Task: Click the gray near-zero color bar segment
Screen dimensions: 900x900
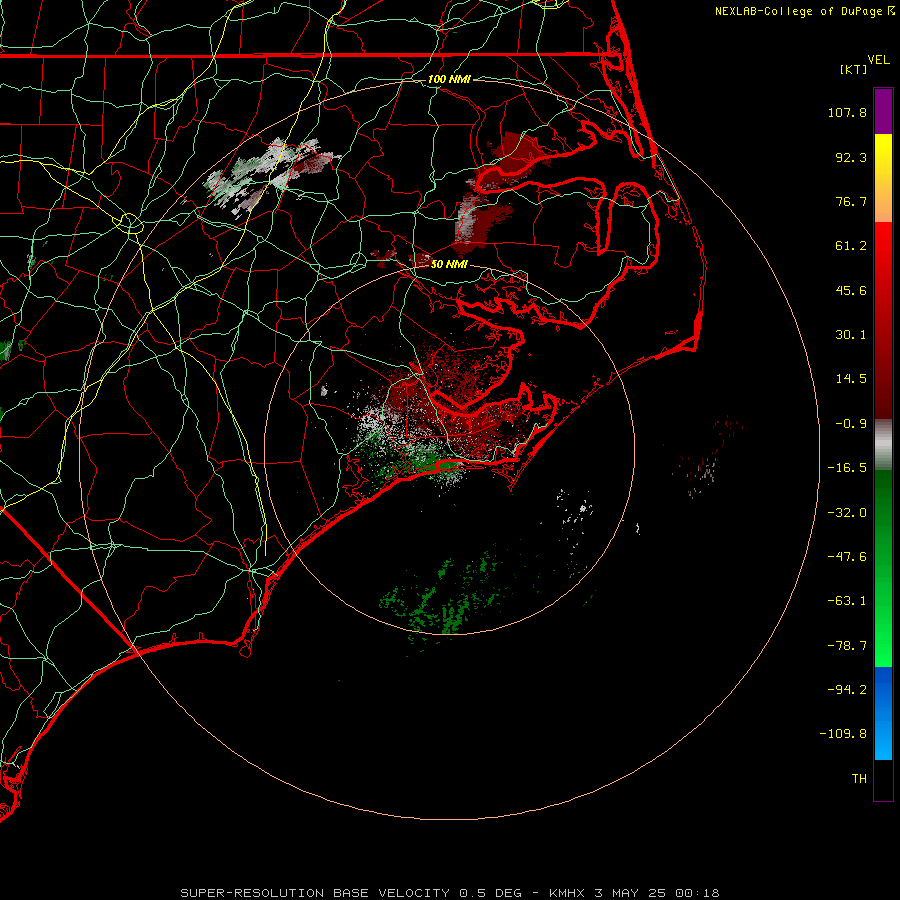Action: coord(883,444)
